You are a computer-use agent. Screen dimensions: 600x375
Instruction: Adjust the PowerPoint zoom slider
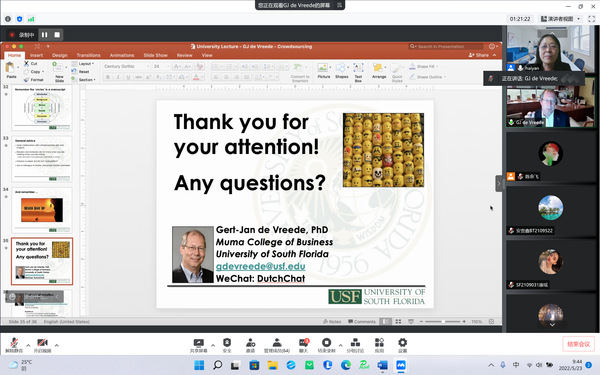pos(443,321)
